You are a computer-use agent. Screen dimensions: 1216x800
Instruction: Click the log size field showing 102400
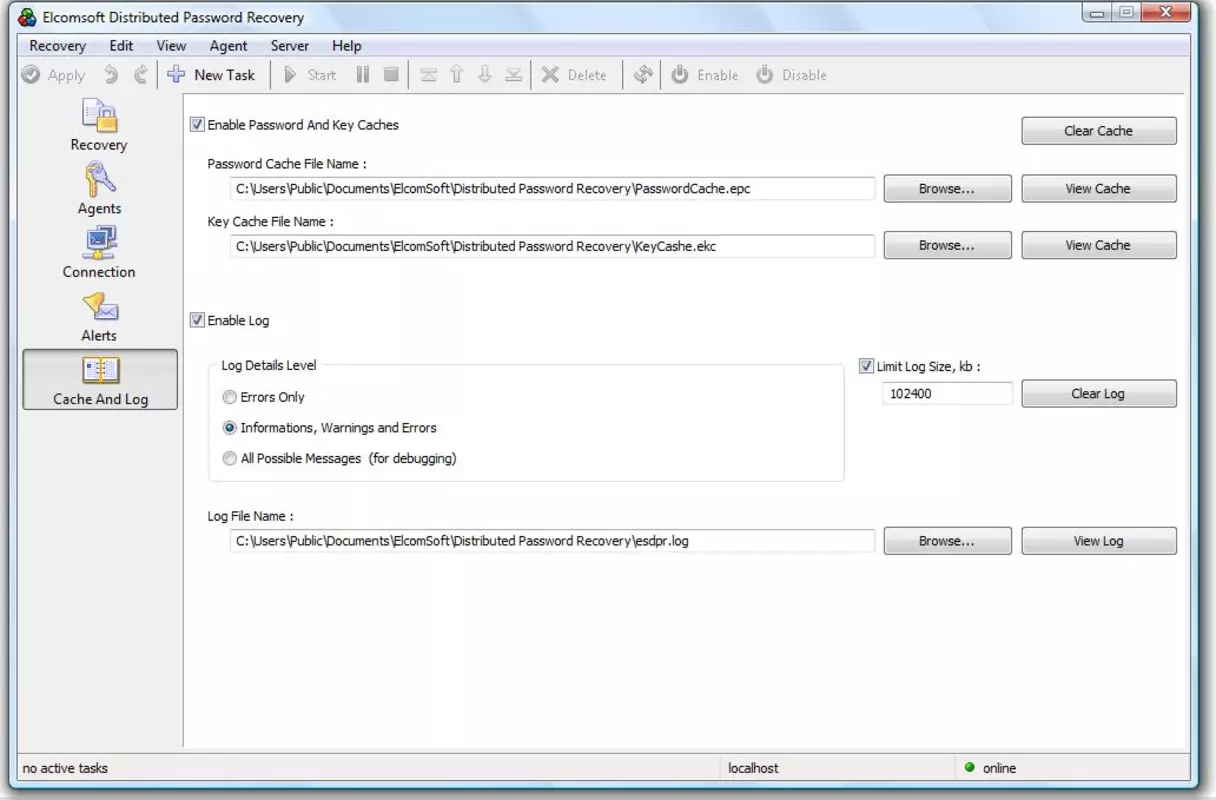947,394
